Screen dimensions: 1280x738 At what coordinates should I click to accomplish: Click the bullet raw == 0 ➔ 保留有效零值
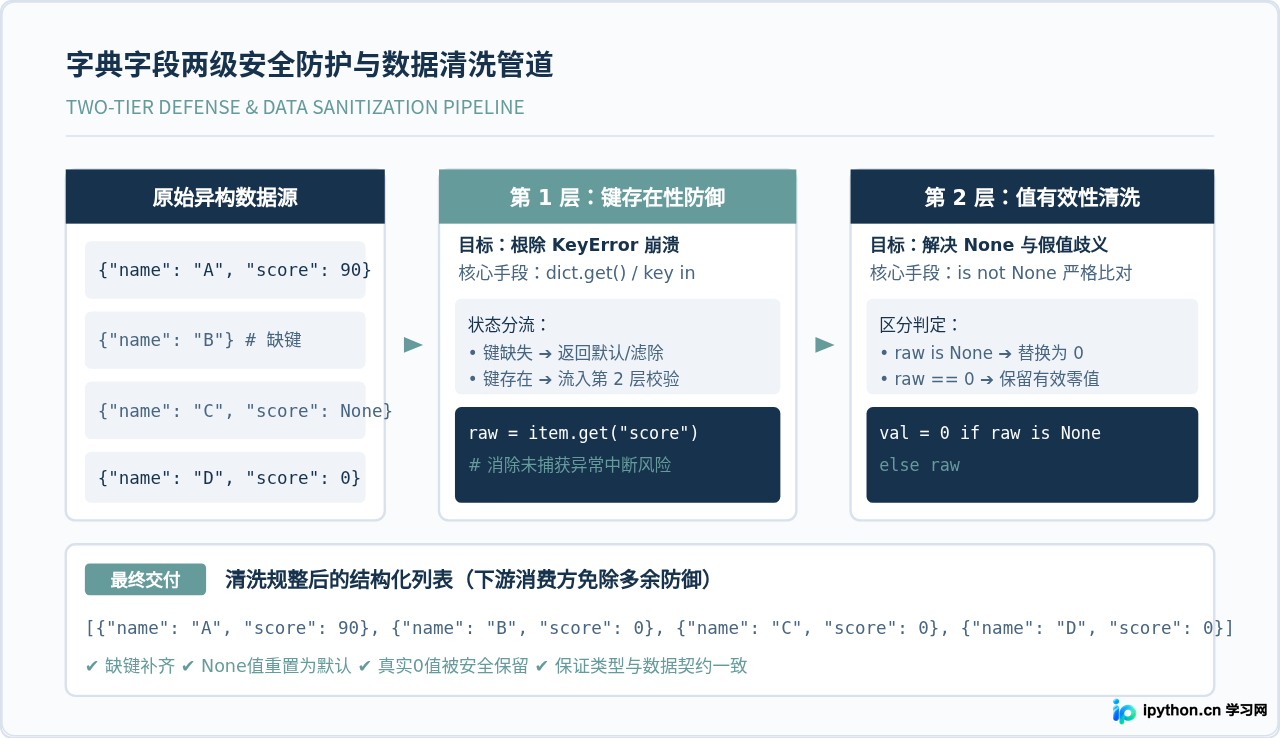pos(990,379)
